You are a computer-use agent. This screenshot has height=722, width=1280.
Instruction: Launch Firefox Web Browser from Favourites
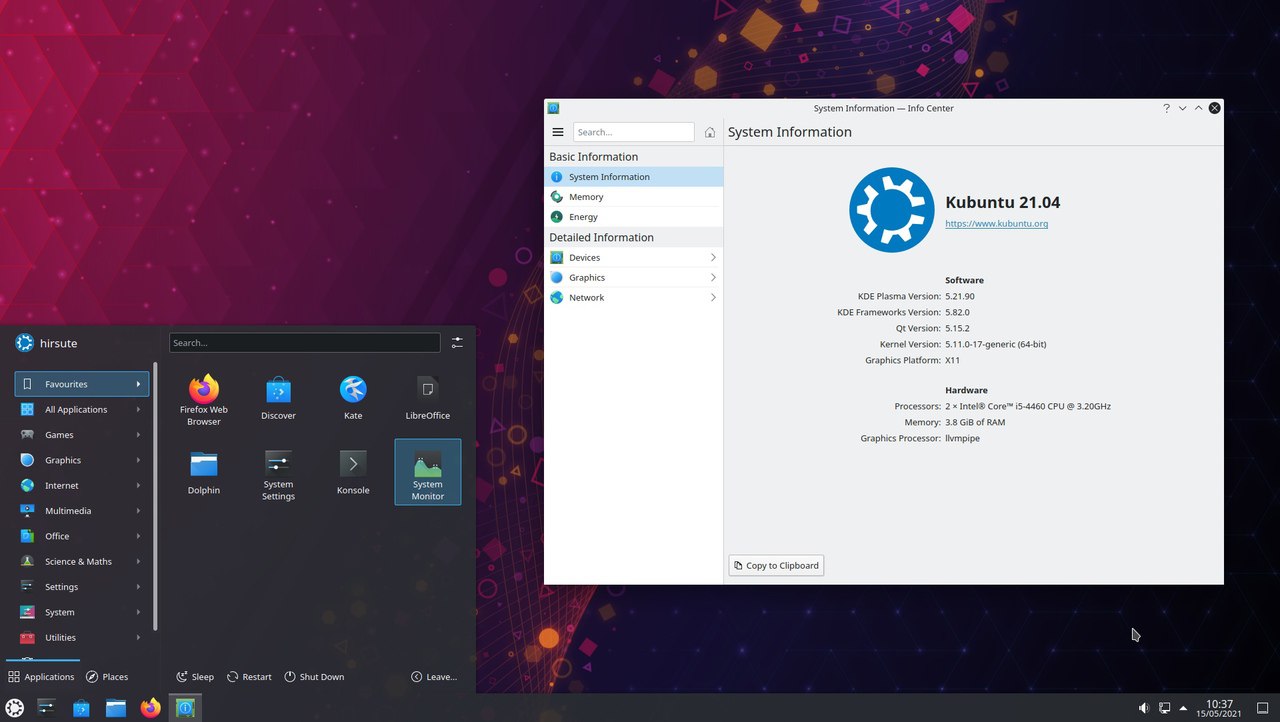tap(204, 400)
